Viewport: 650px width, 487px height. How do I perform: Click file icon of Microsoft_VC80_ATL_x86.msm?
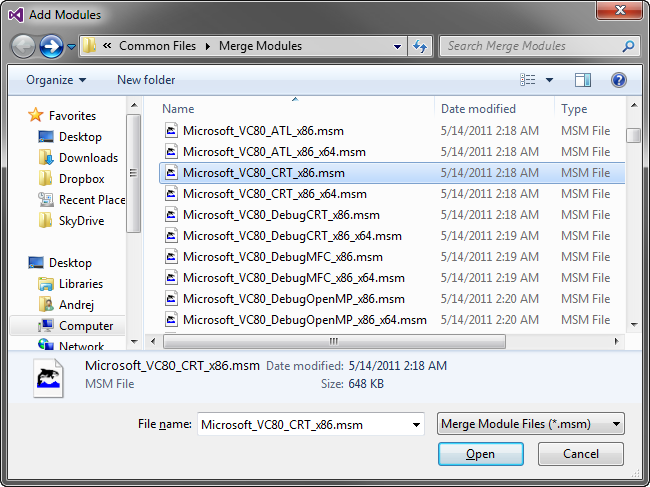172,131
